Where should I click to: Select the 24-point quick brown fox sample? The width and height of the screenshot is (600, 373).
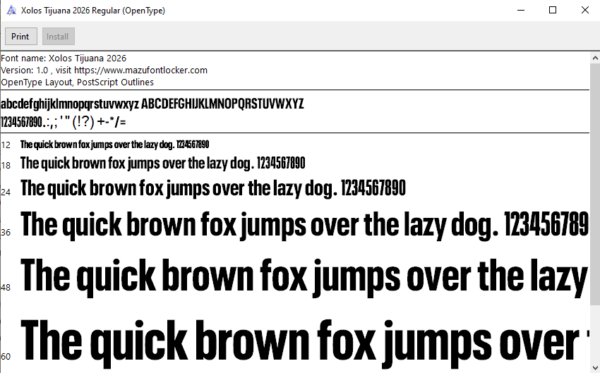[x=213, y=189]
